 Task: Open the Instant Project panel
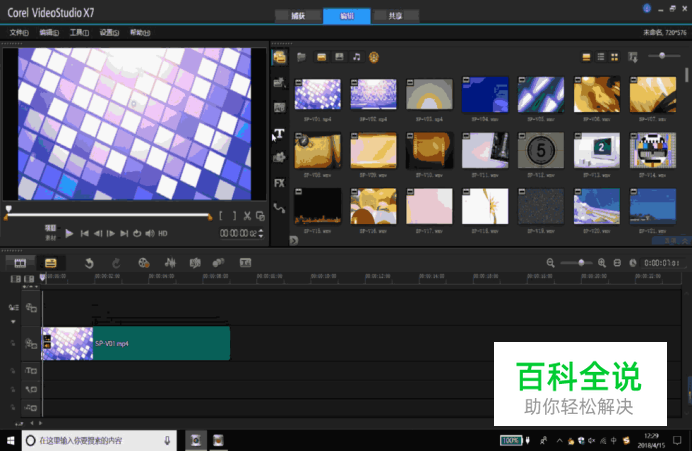coord(279,82)
